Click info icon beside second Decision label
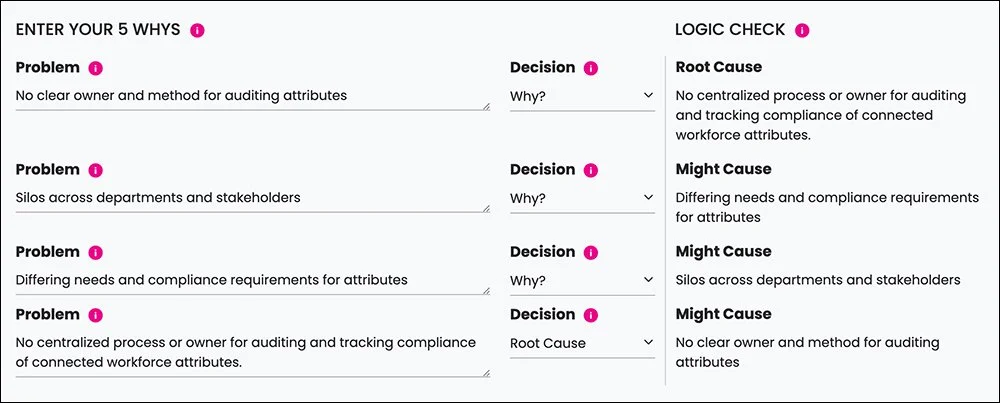 (591, 170)
